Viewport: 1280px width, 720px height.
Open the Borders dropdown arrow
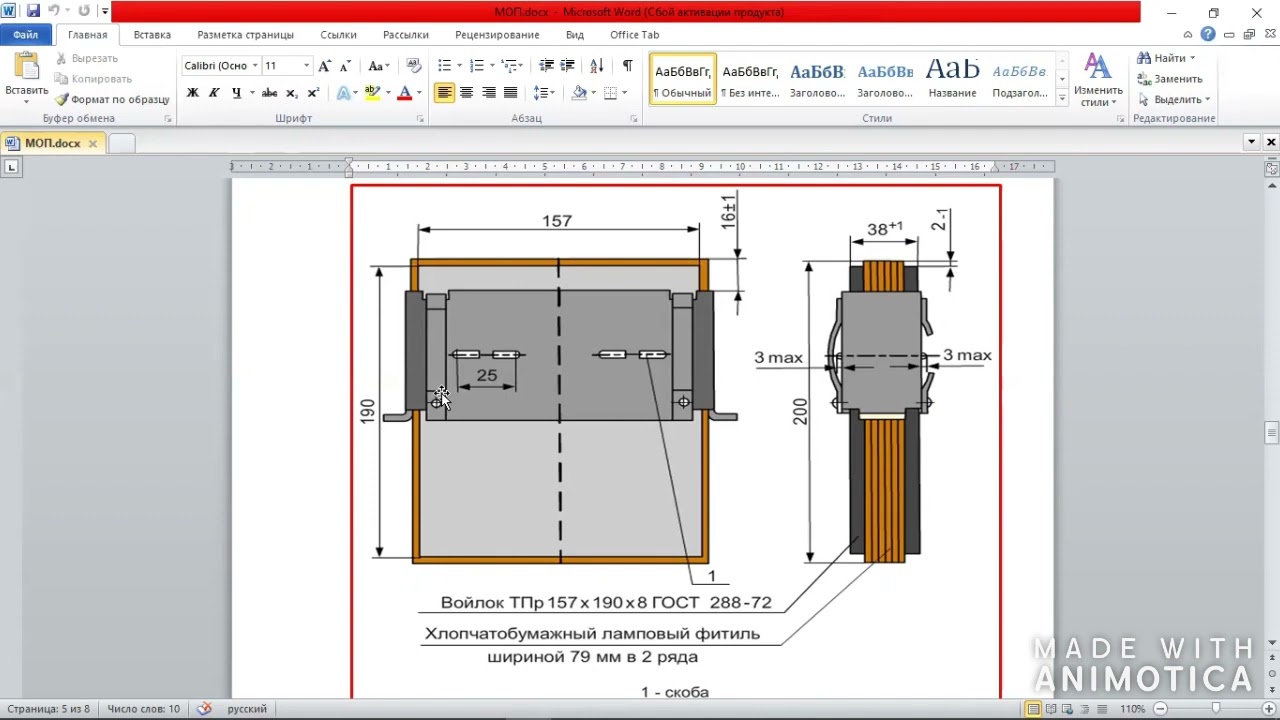point(625,92)
